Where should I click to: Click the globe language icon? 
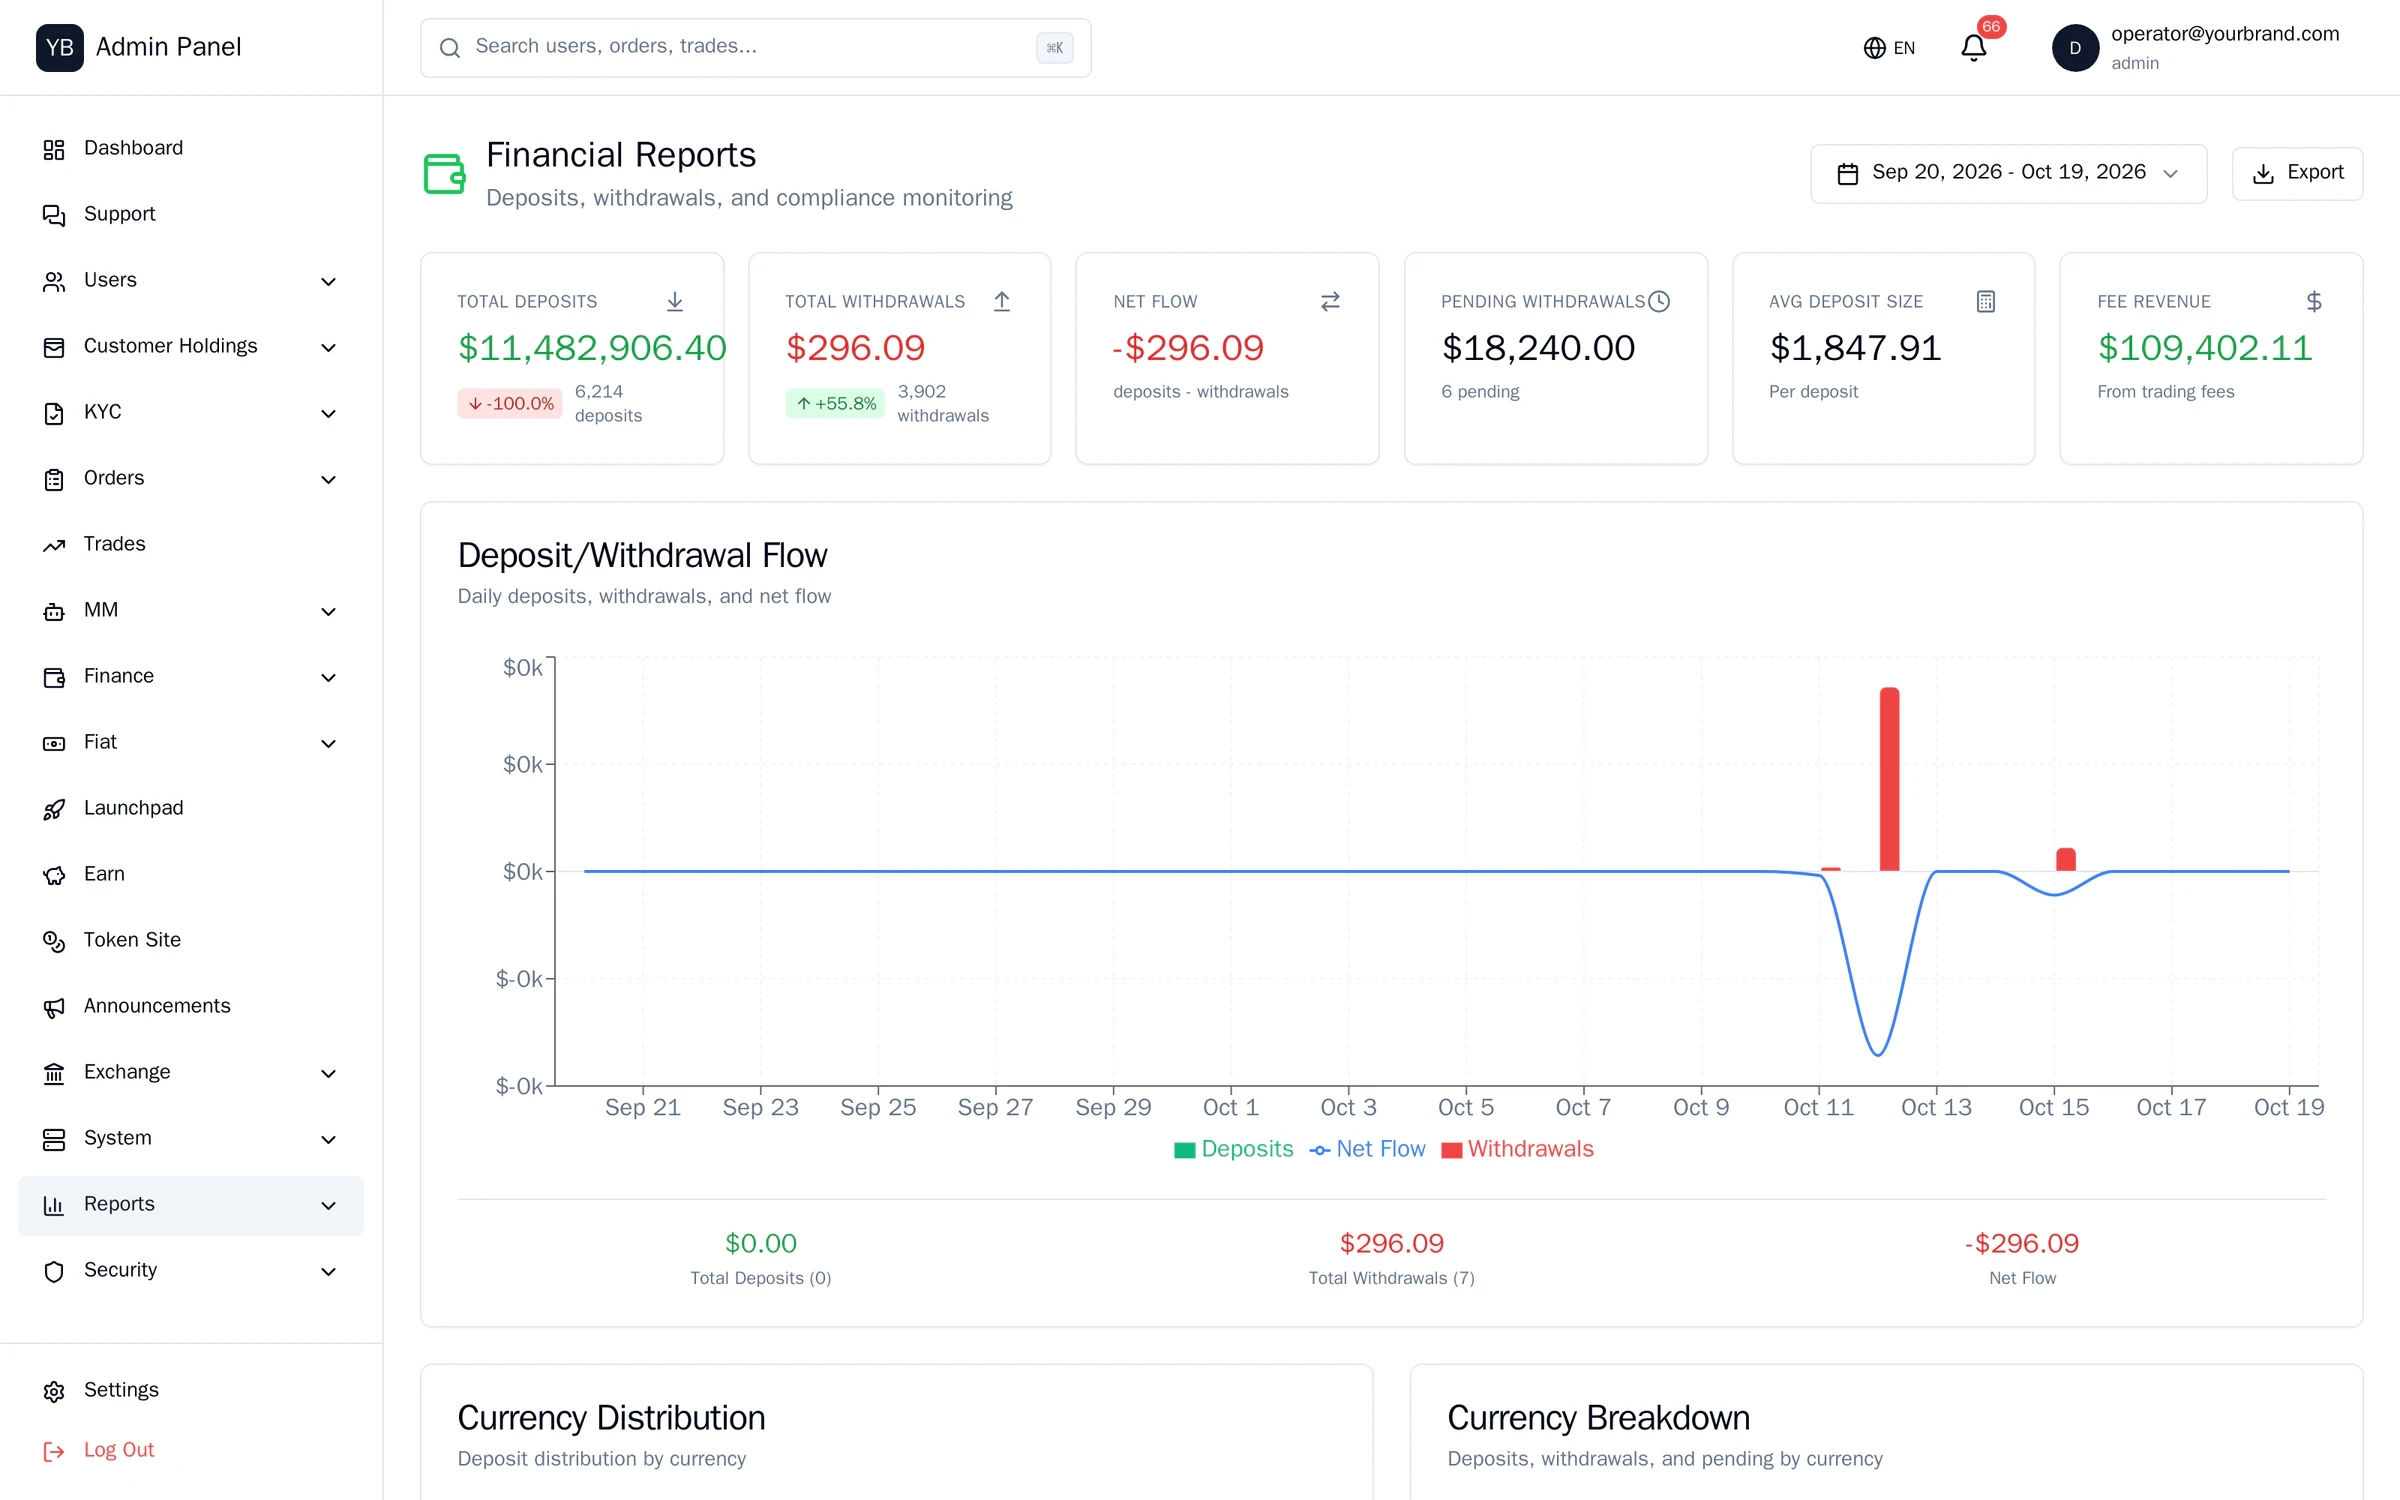(1874, 48)
